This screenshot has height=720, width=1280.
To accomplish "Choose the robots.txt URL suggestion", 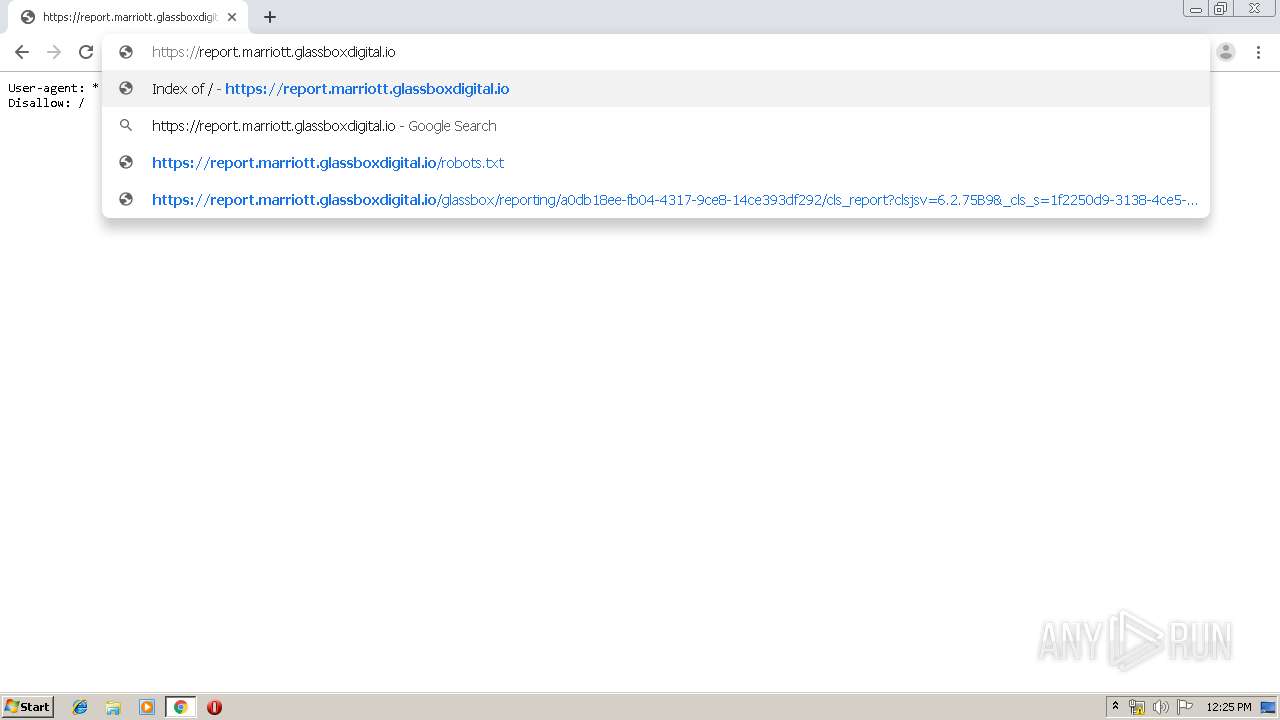I will click(x=656, y=163).
